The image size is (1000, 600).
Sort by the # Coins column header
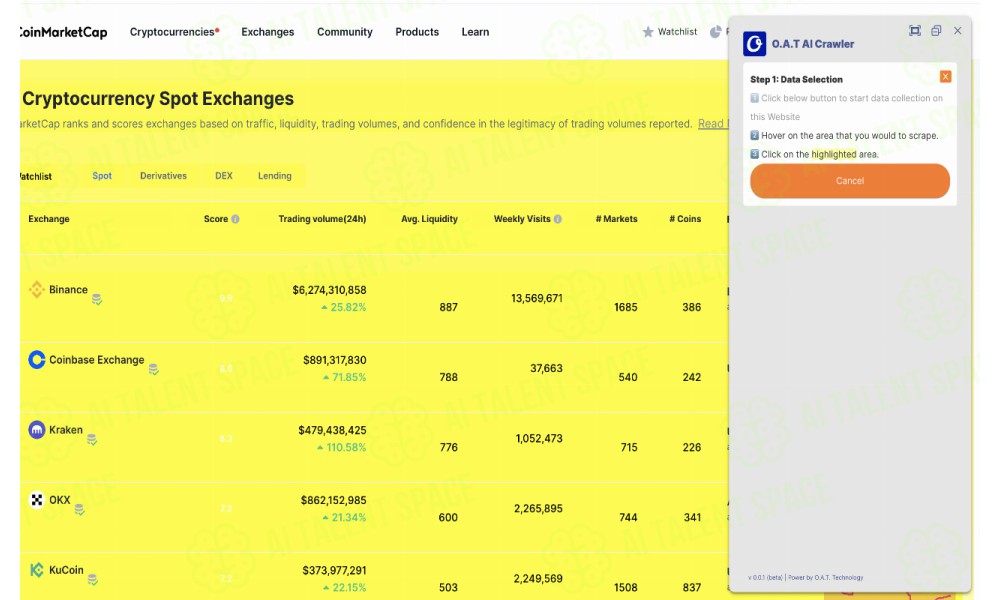click(x=685, y=219)
